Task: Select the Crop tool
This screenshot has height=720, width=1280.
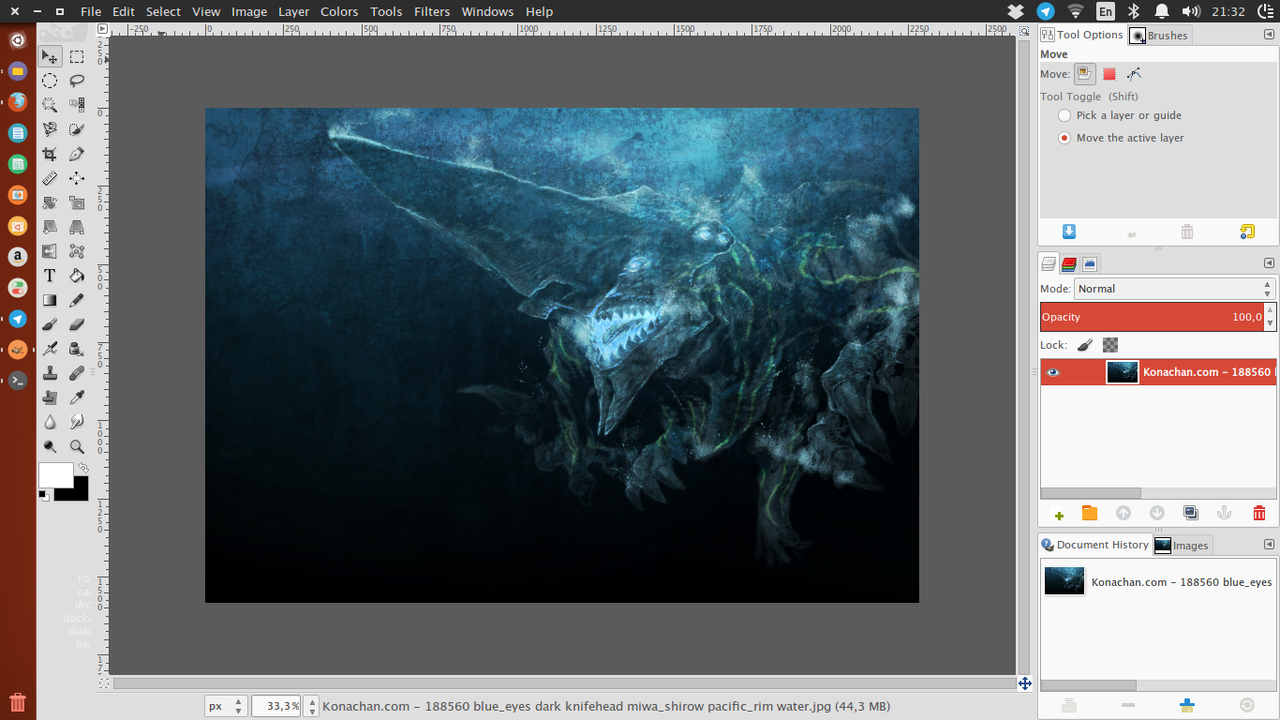Action: (49, 154)
